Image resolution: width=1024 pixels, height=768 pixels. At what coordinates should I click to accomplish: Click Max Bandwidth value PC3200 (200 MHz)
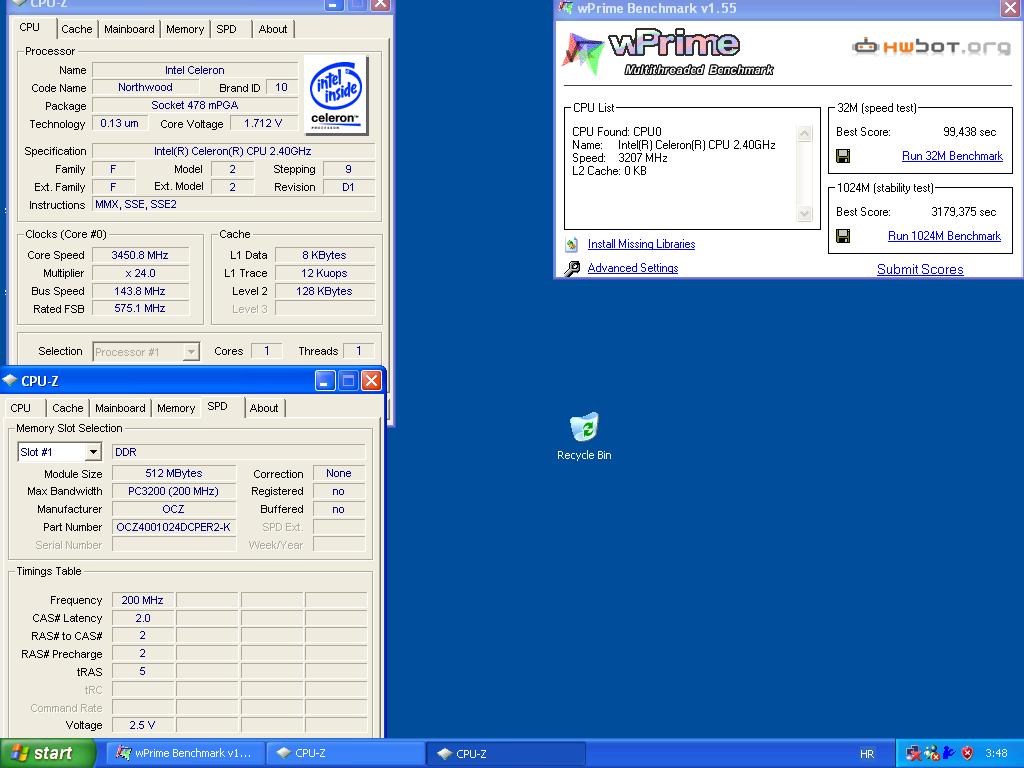click(174, 491)
